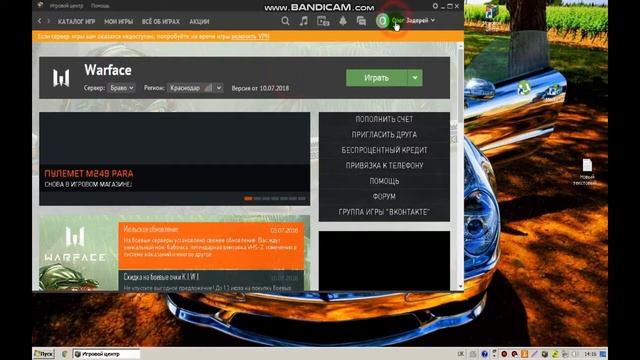Select ПРИВЯЗКА К ТЕЛЕФОНУ in the side menu

(x=384, y=166)
